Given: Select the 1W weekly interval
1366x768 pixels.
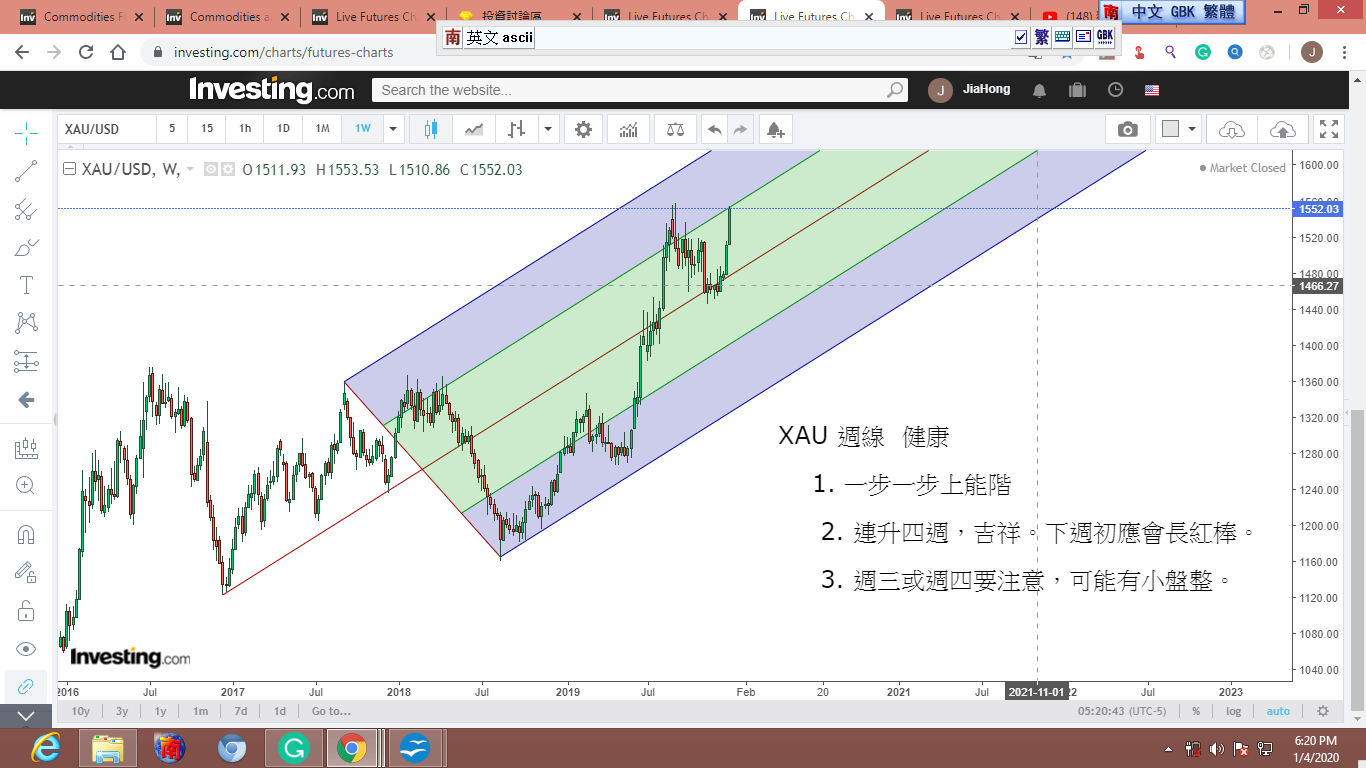Looking at the screenshot, I should pos(362,129).
